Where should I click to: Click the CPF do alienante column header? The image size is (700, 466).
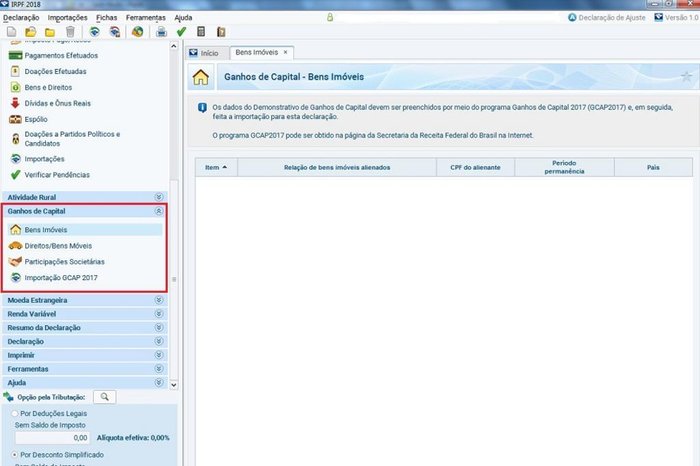click(x=475, y=167)
